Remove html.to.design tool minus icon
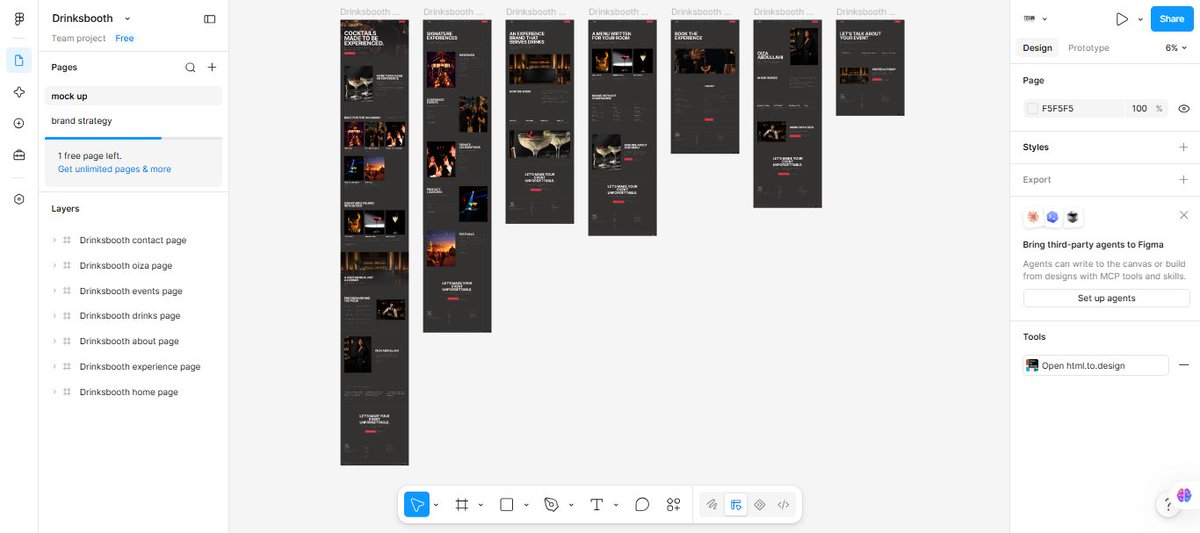 coord(1184,366)
